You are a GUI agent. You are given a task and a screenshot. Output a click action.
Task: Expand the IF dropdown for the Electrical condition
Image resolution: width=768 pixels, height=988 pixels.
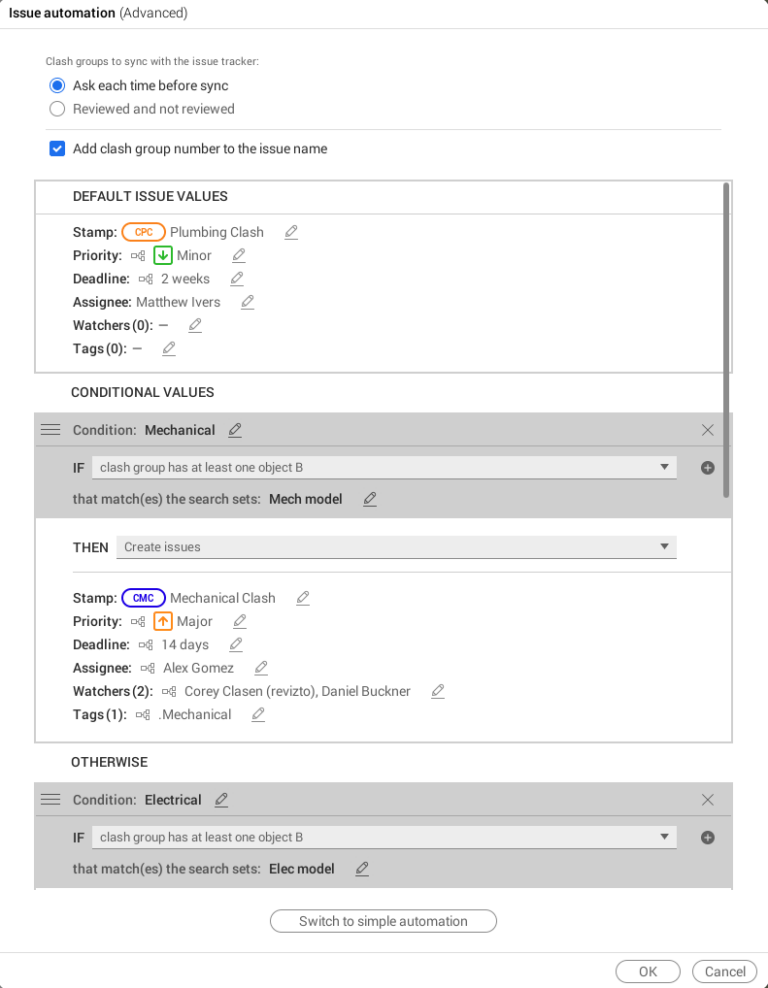tap(385, 837)
